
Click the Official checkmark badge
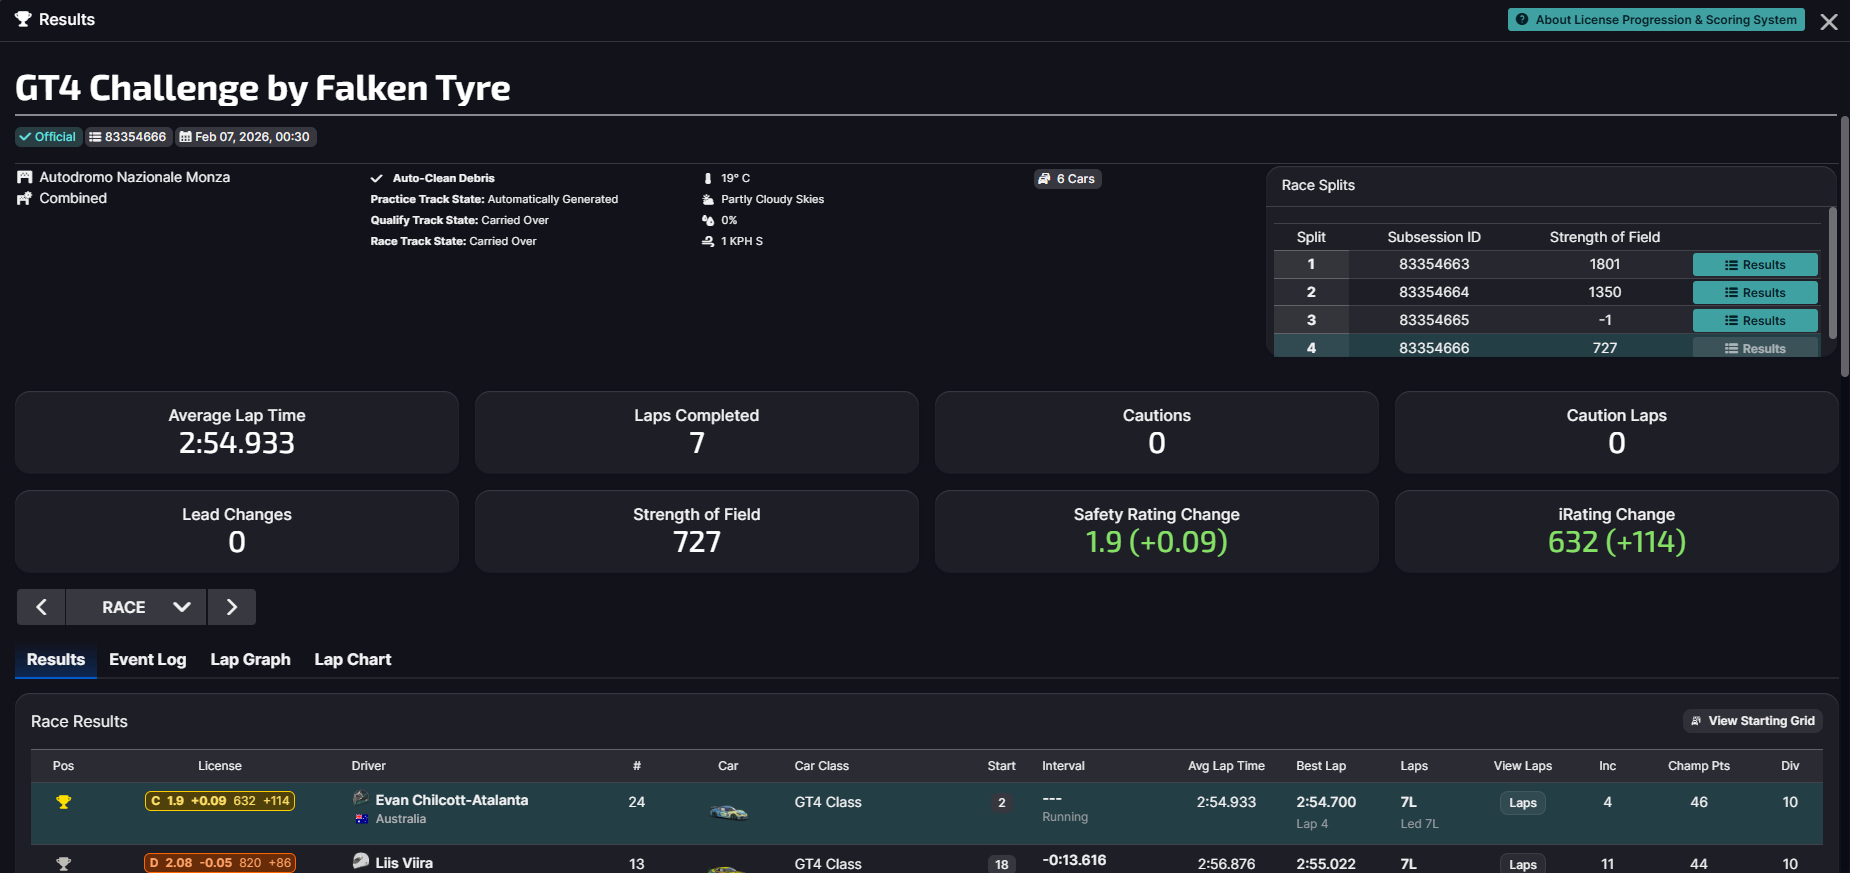click(47, 137)
